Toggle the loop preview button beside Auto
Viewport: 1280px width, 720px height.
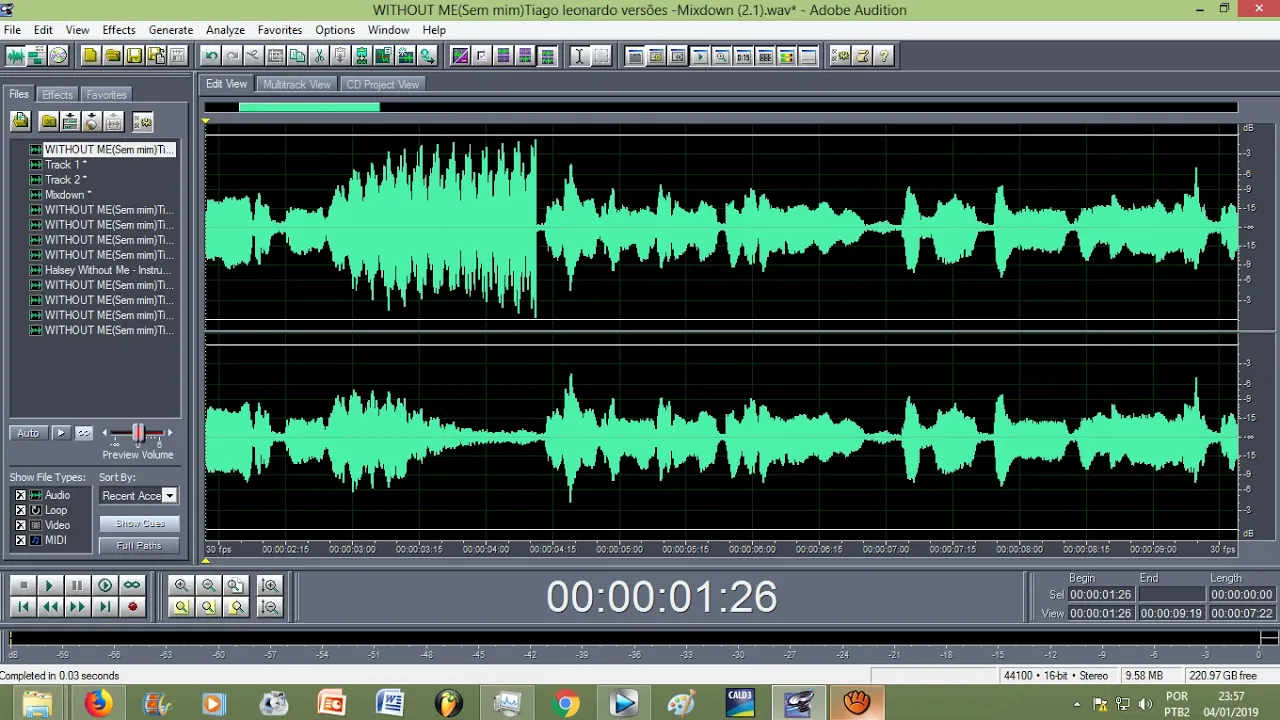(84, 433)
